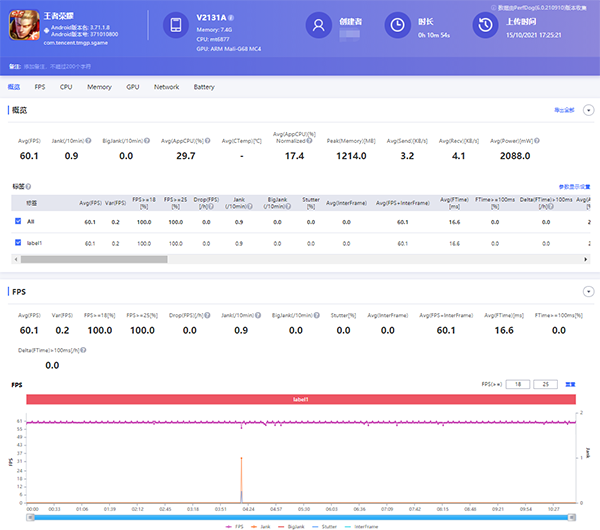Click the duration clock icon
The image size is (600, 530).
tap(397, 26)
